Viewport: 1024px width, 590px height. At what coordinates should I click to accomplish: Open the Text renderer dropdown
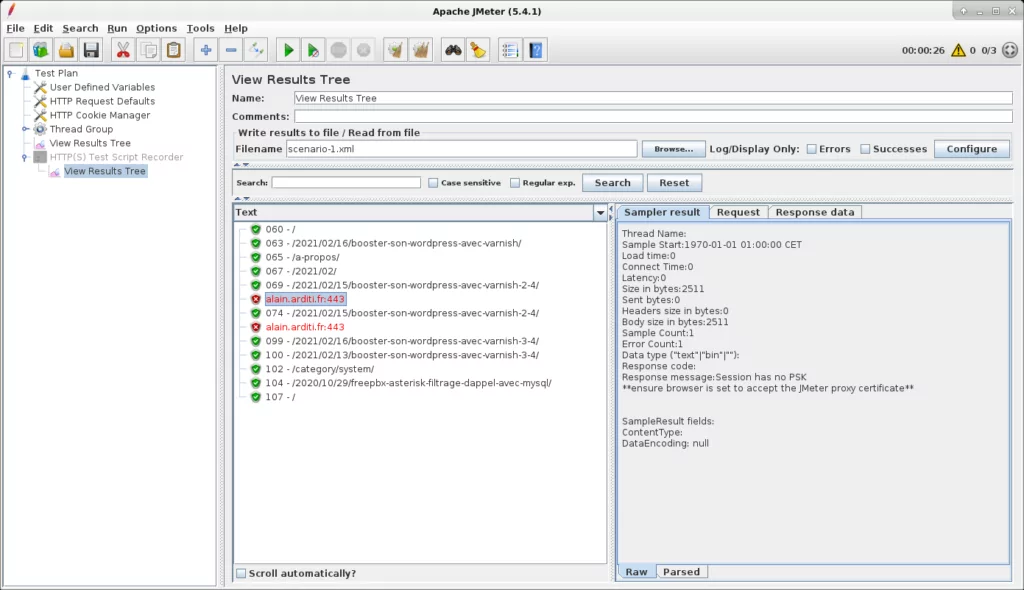click(600, 212)
